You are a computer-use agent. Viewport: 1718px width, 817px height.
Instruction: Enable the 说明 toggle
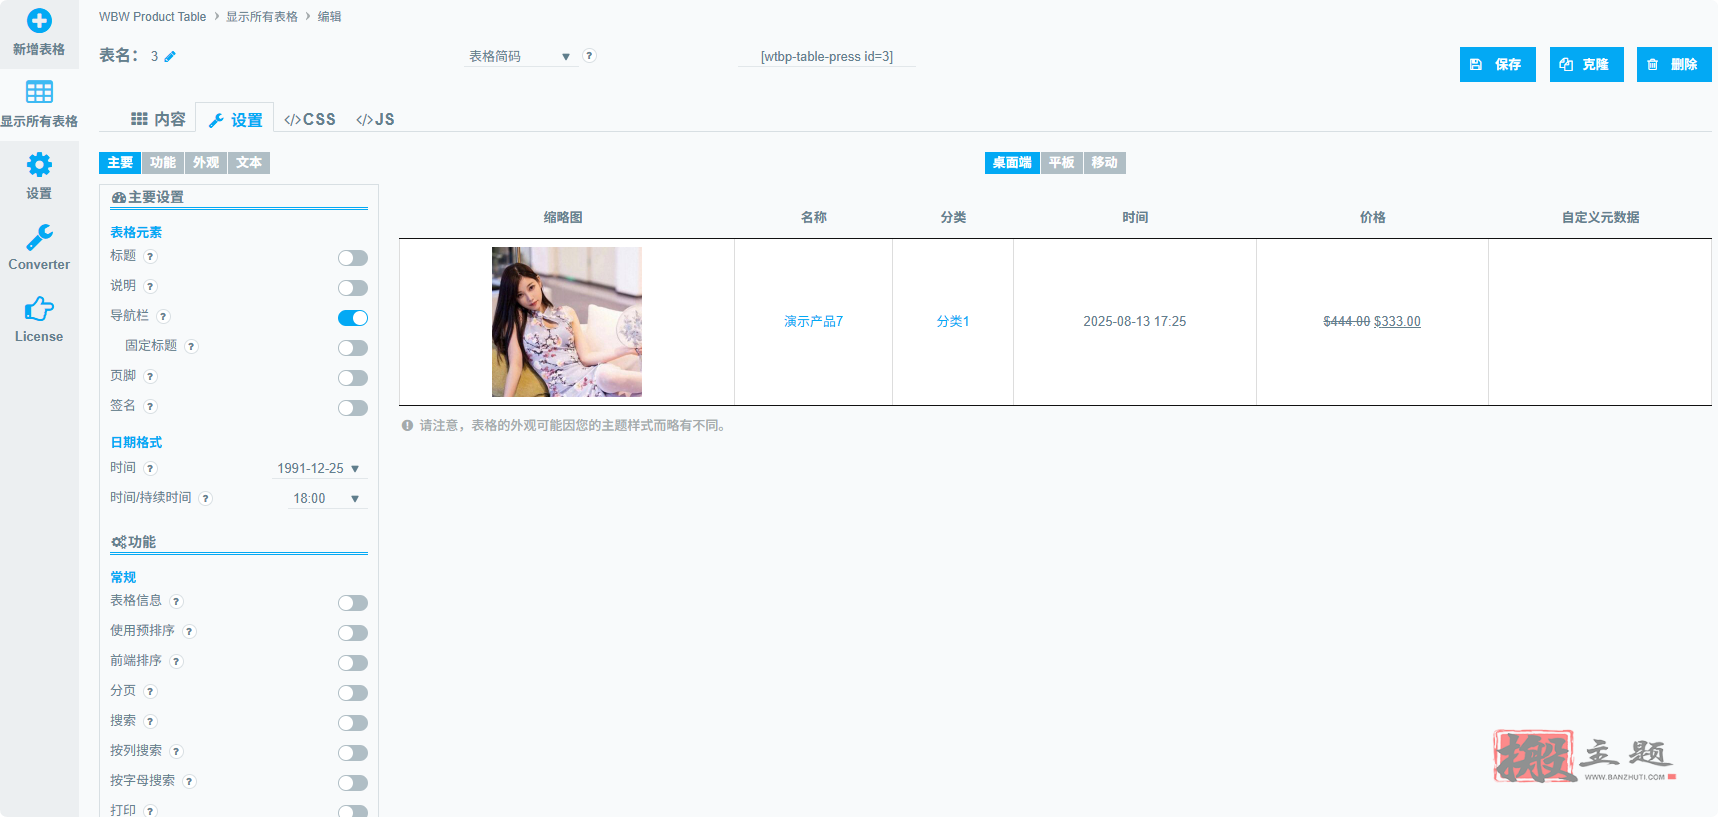pos(353,288)
